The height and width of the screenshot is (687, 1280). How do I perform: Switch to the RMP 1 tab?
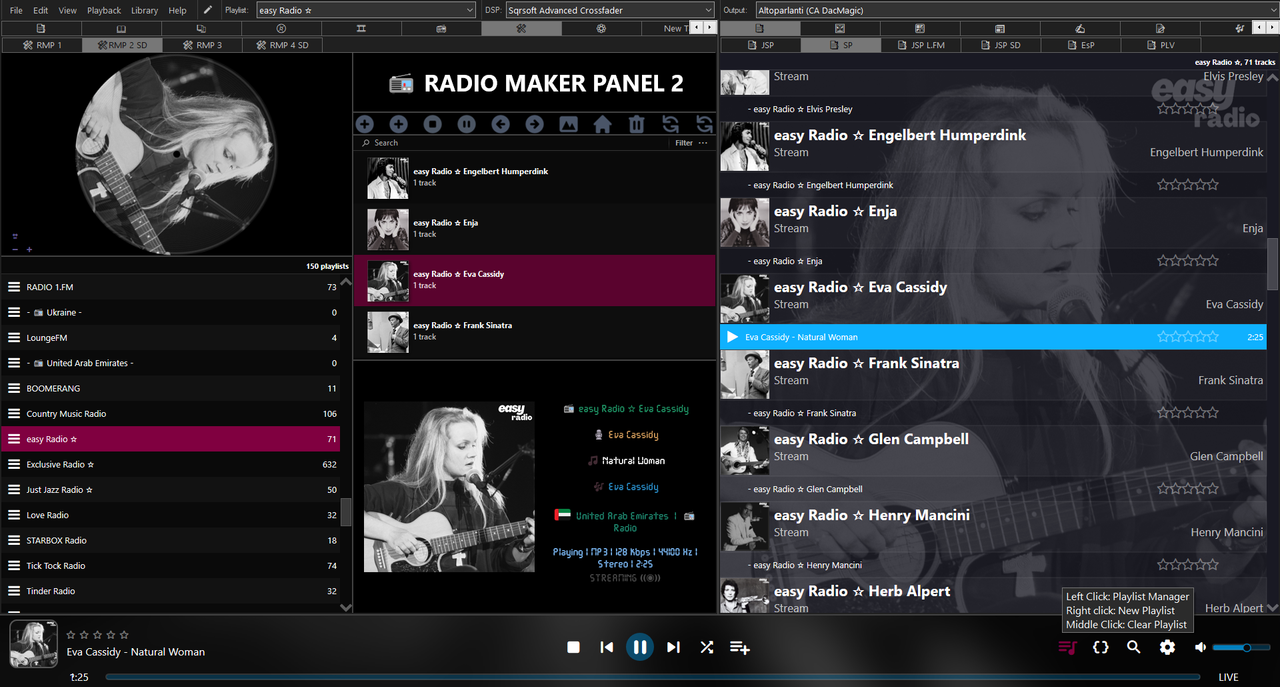[40, 45]
